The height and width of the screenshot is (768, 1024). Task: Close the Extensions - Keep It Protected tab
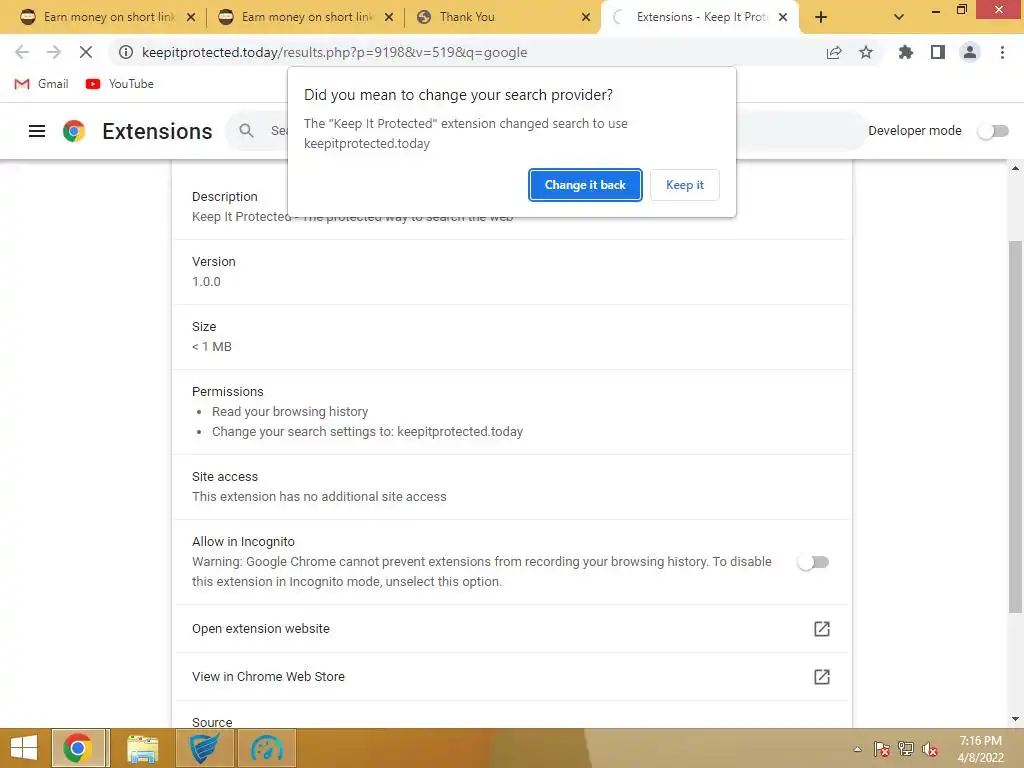[783, 17]
